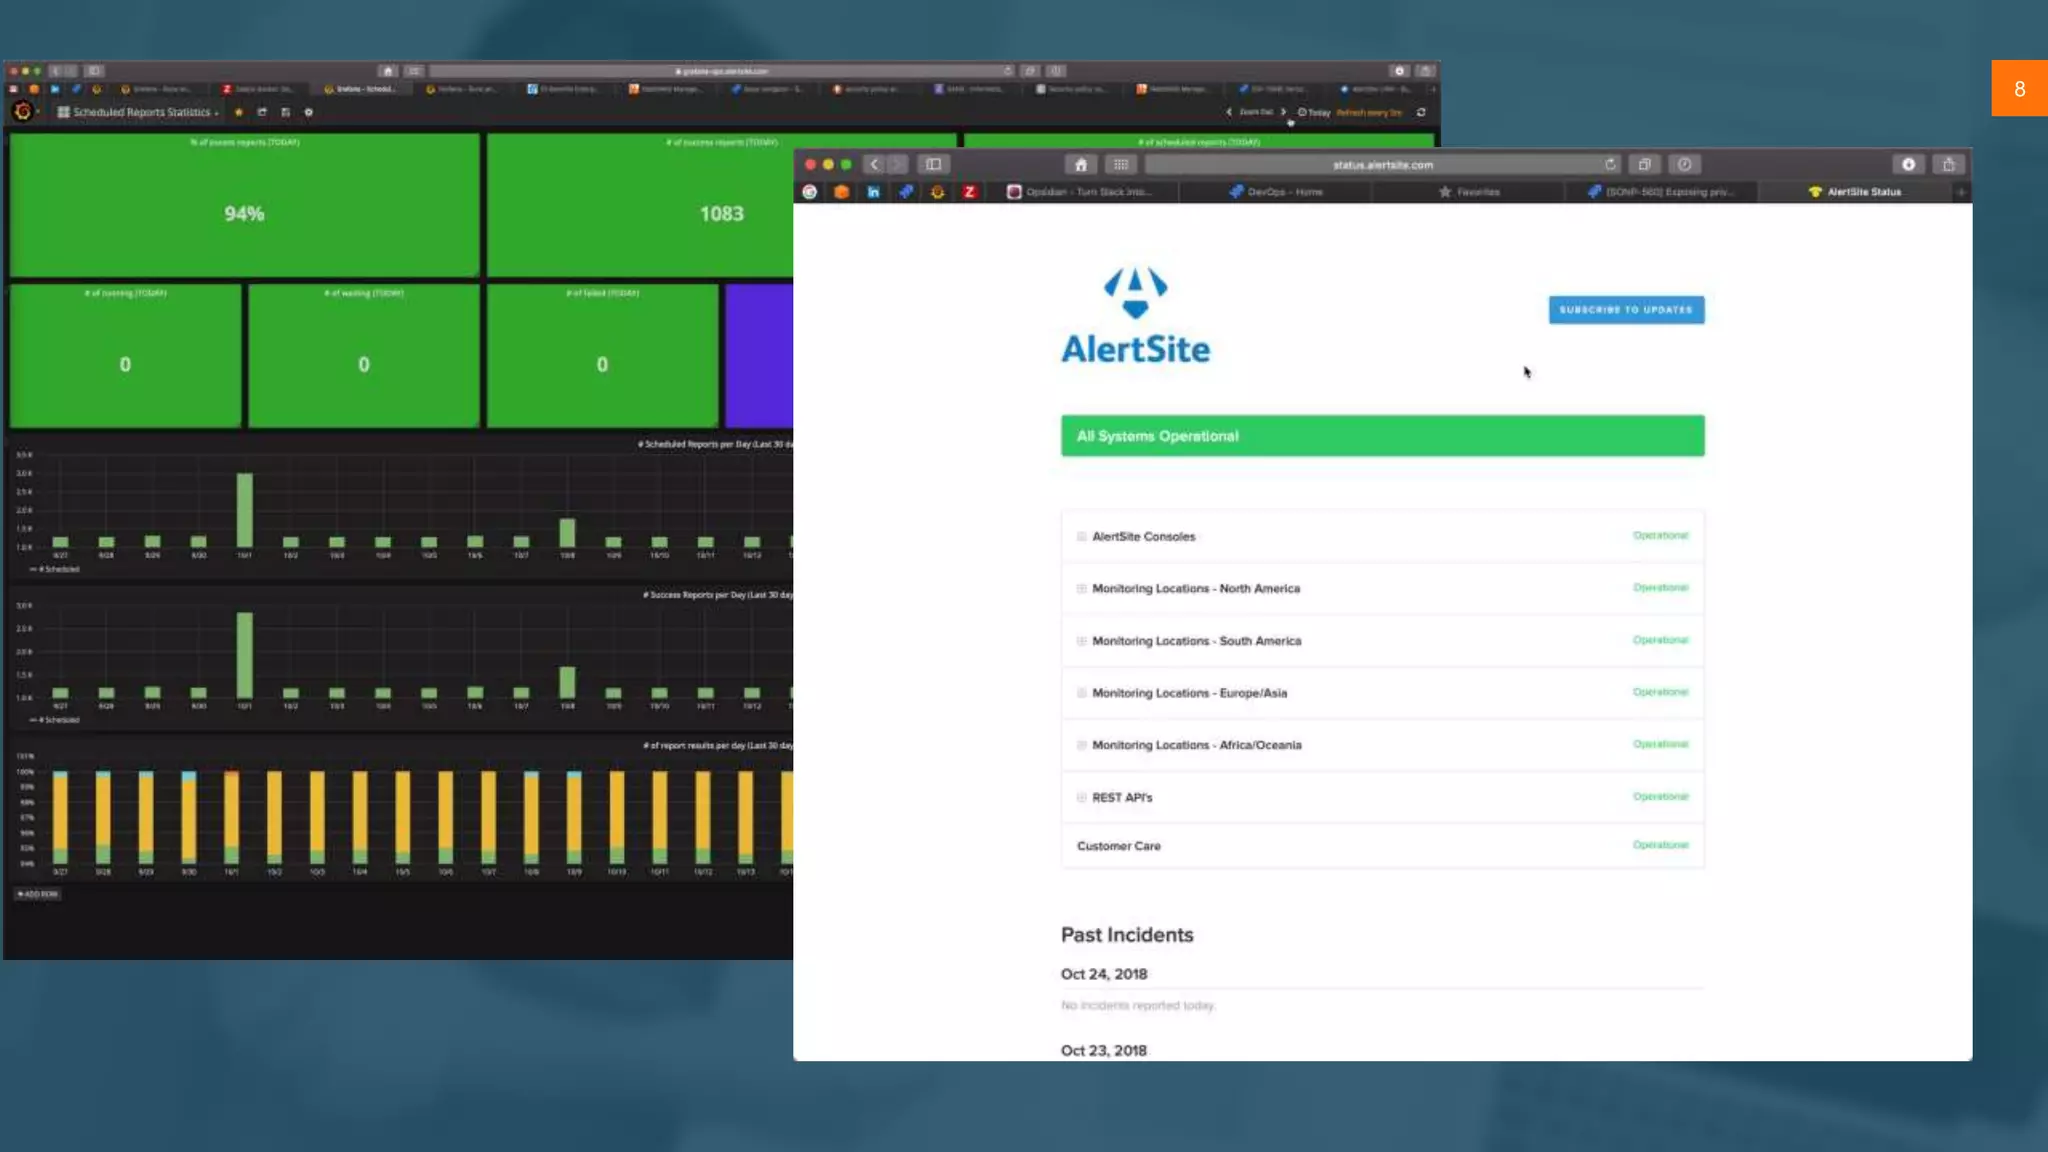Click the Safari home icon in AlertSite window

point(1080,165)
